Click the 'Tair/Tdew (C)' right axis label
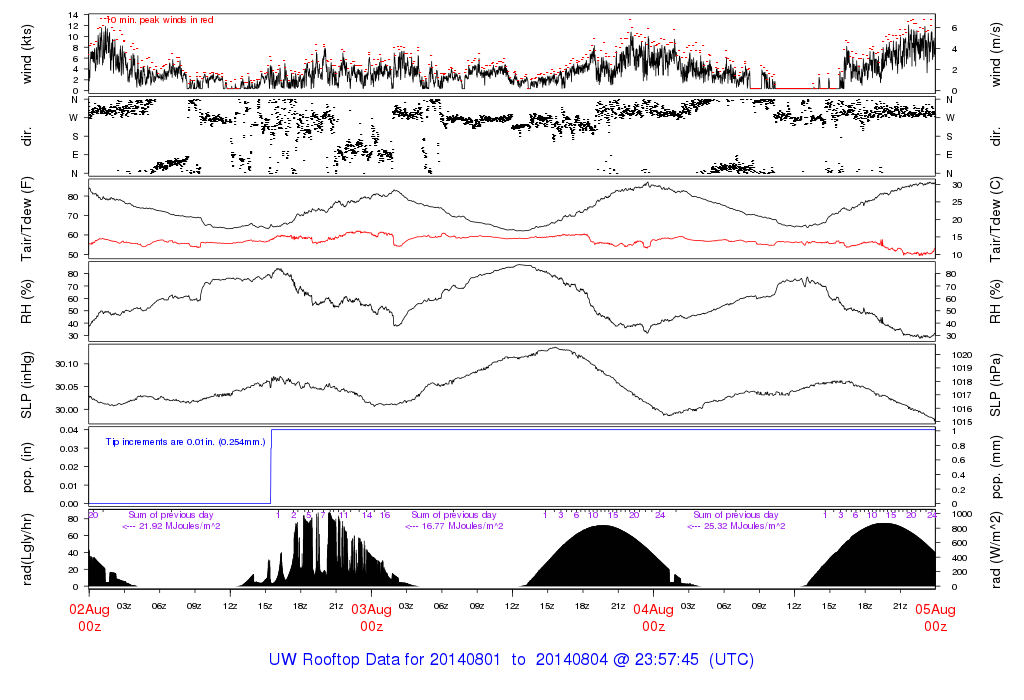This screenshot has height=700, width=1024. point(996,219)
